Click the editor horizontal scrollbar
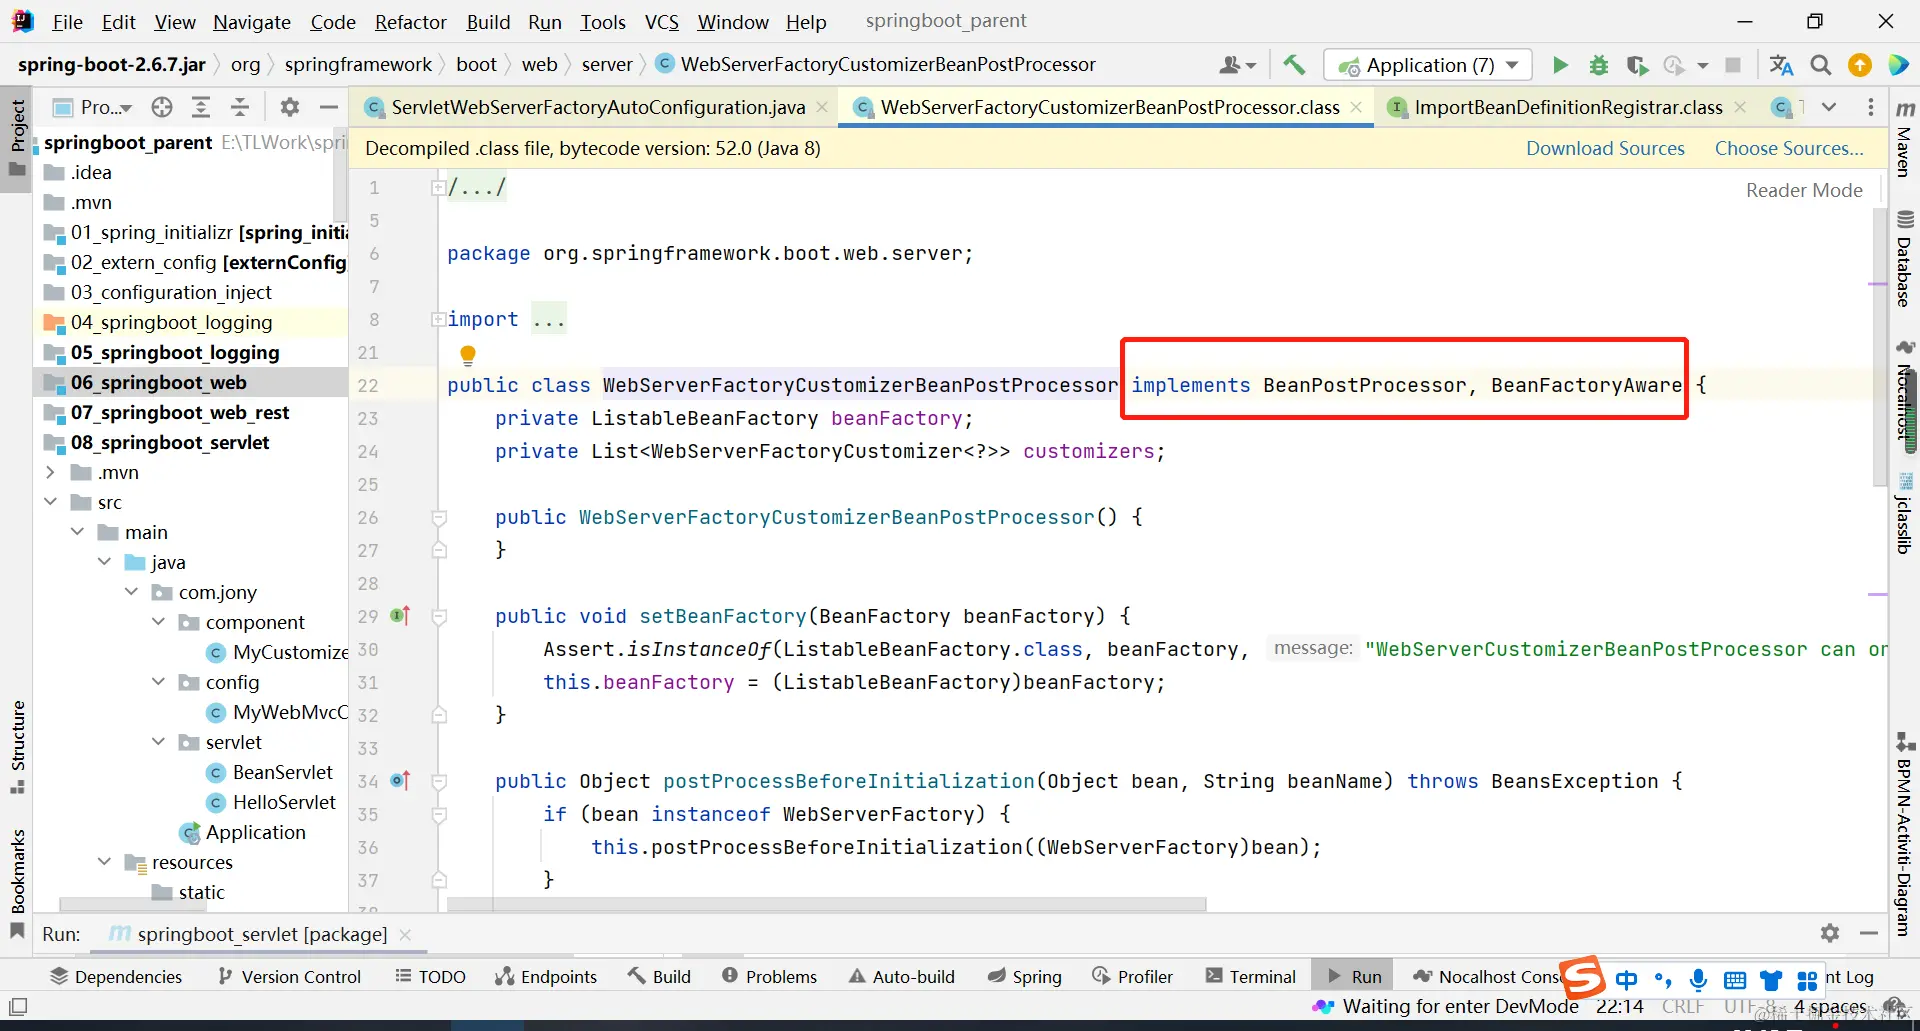1920x1031 pixels. coord(826,904)
